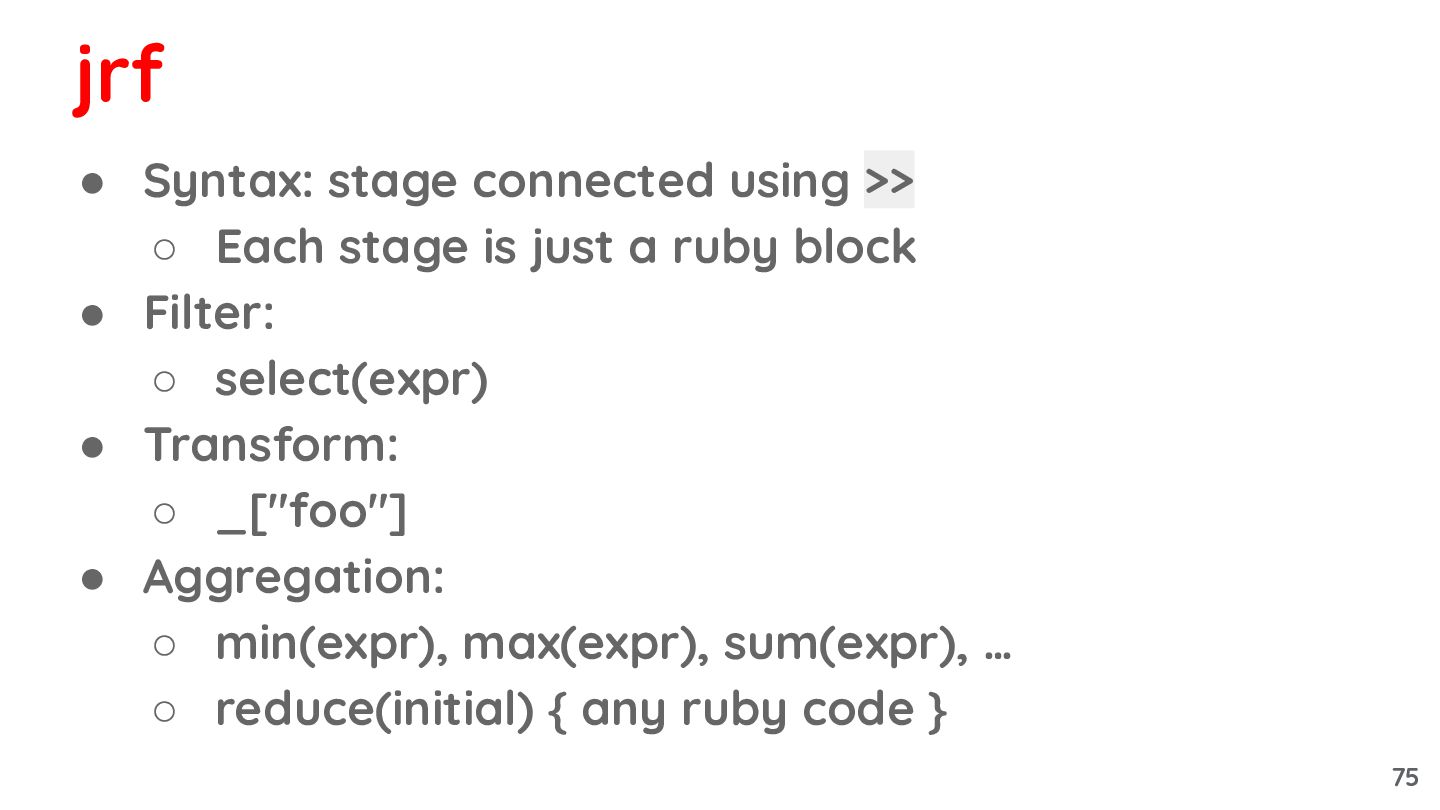Viewport: 1440px width, 810px height.
Task: Click the highlighted ">>" operator
Action: click(x=889, y=181)
